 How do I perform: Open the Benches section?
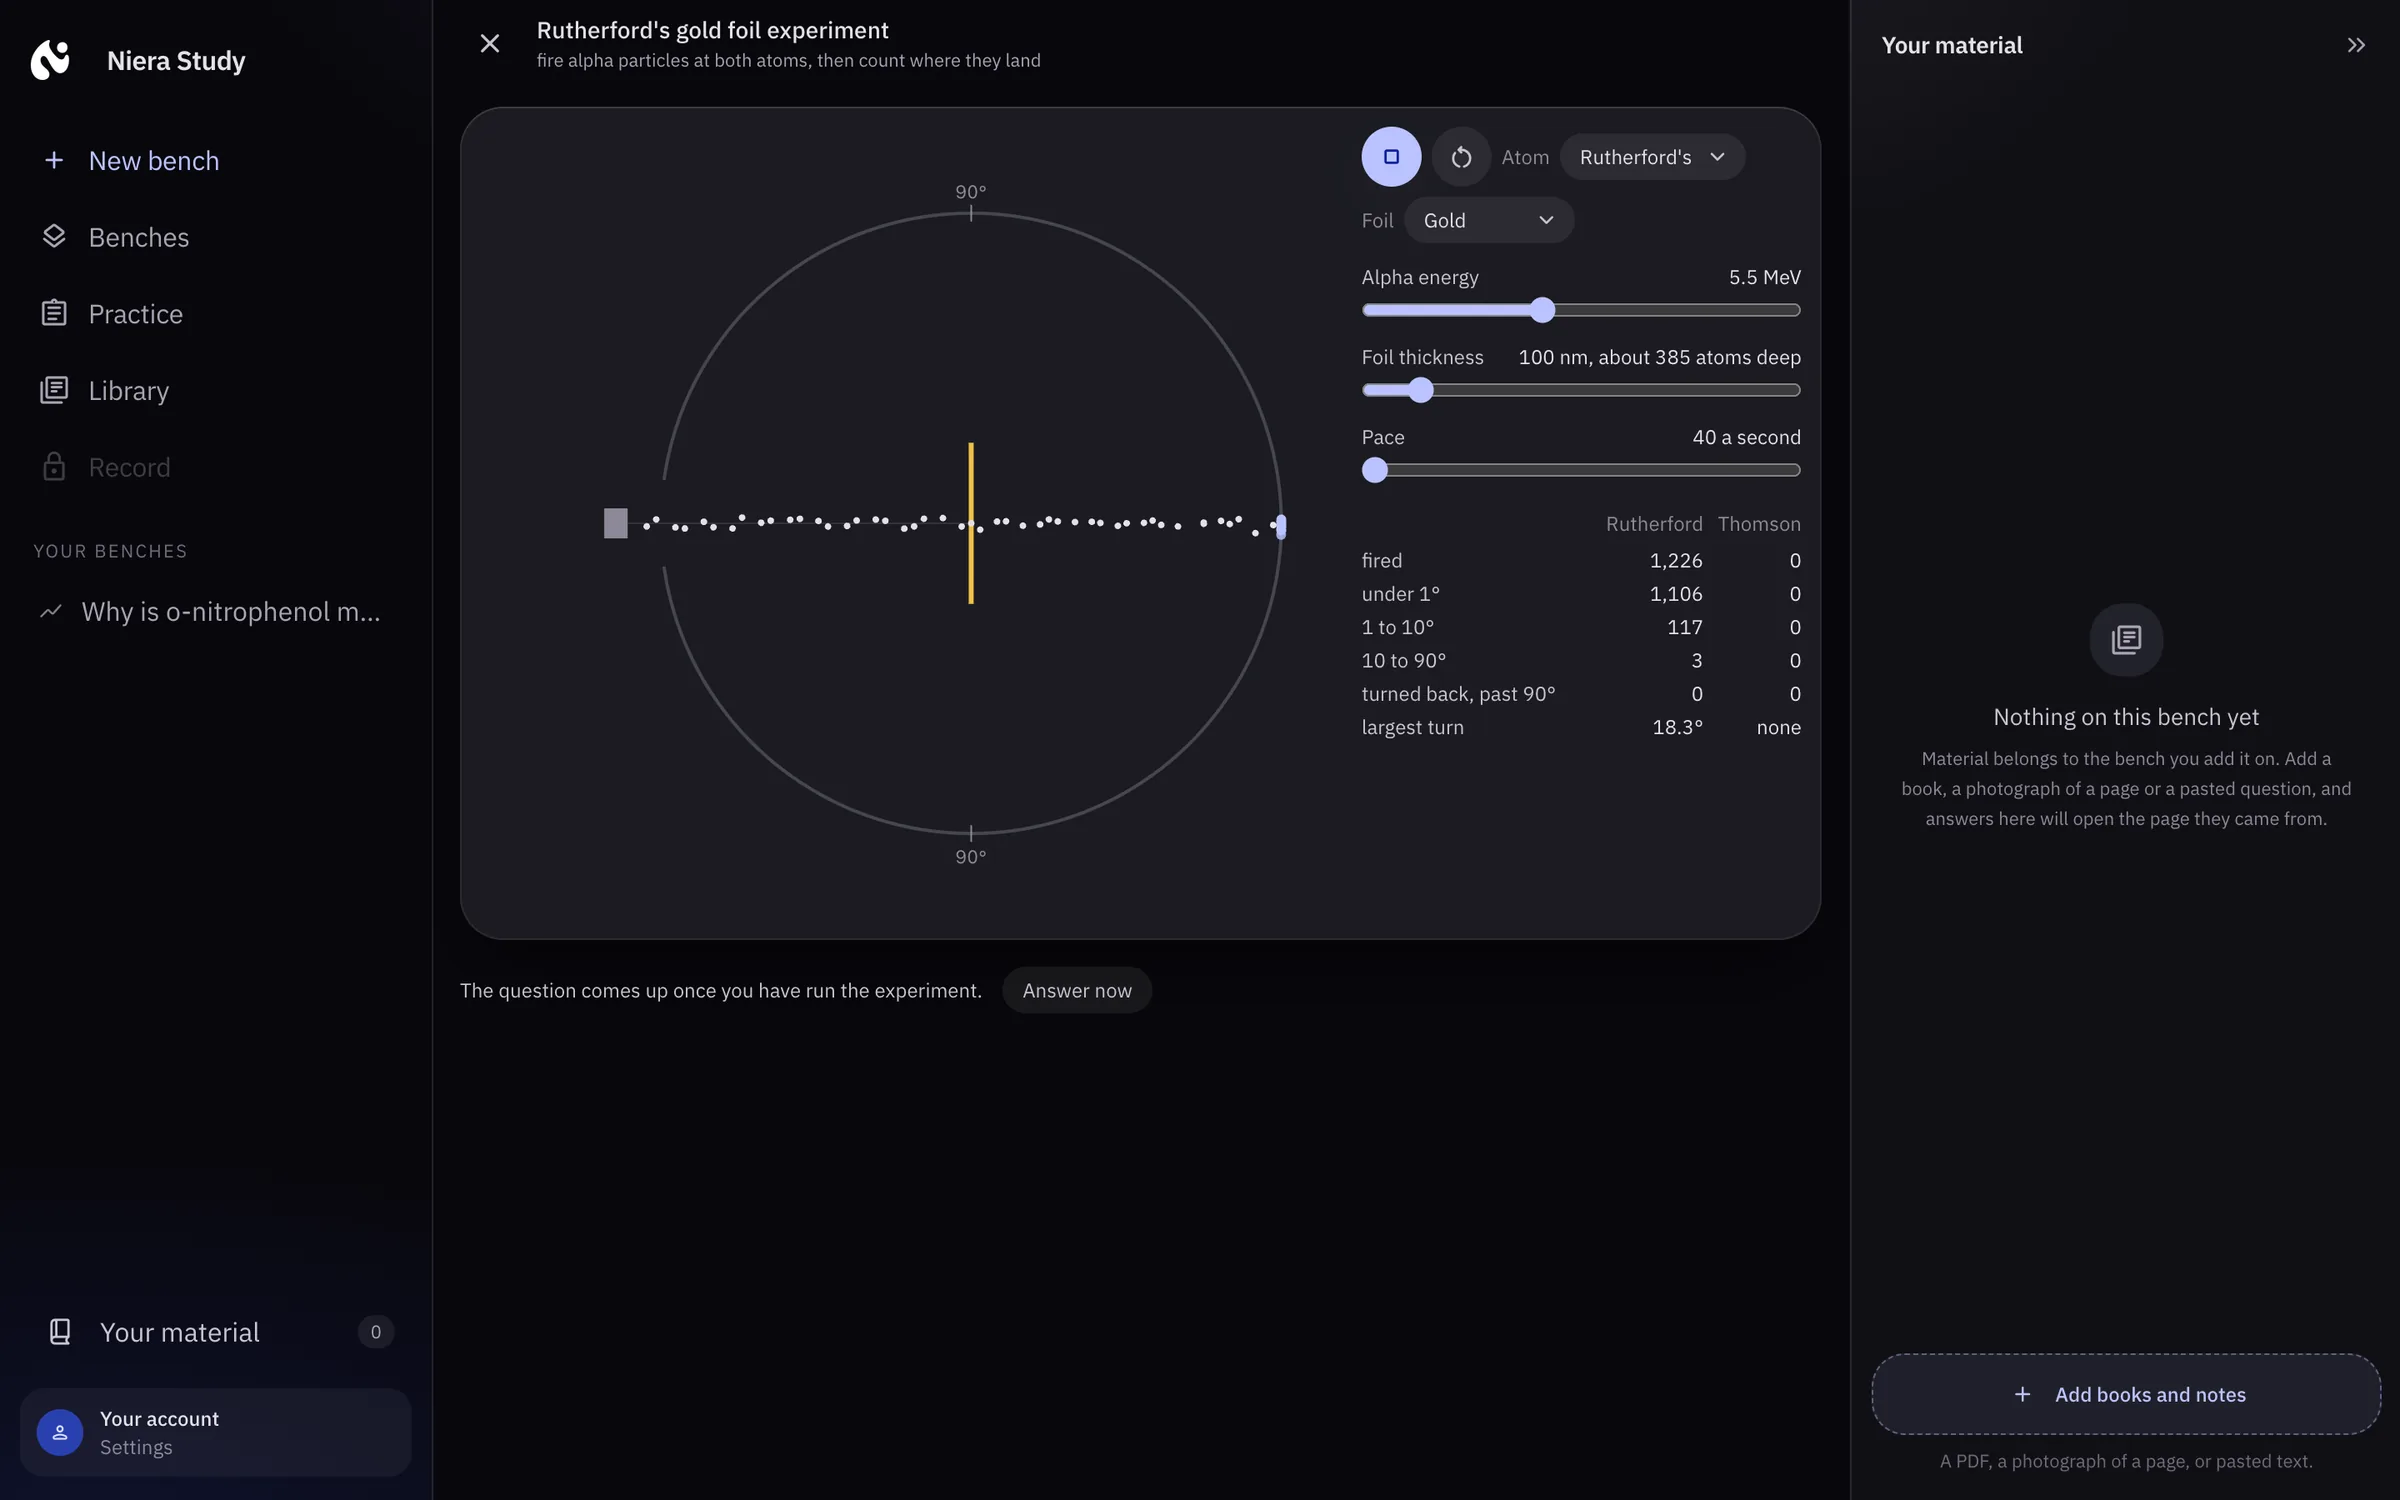[x=216, y=237]
